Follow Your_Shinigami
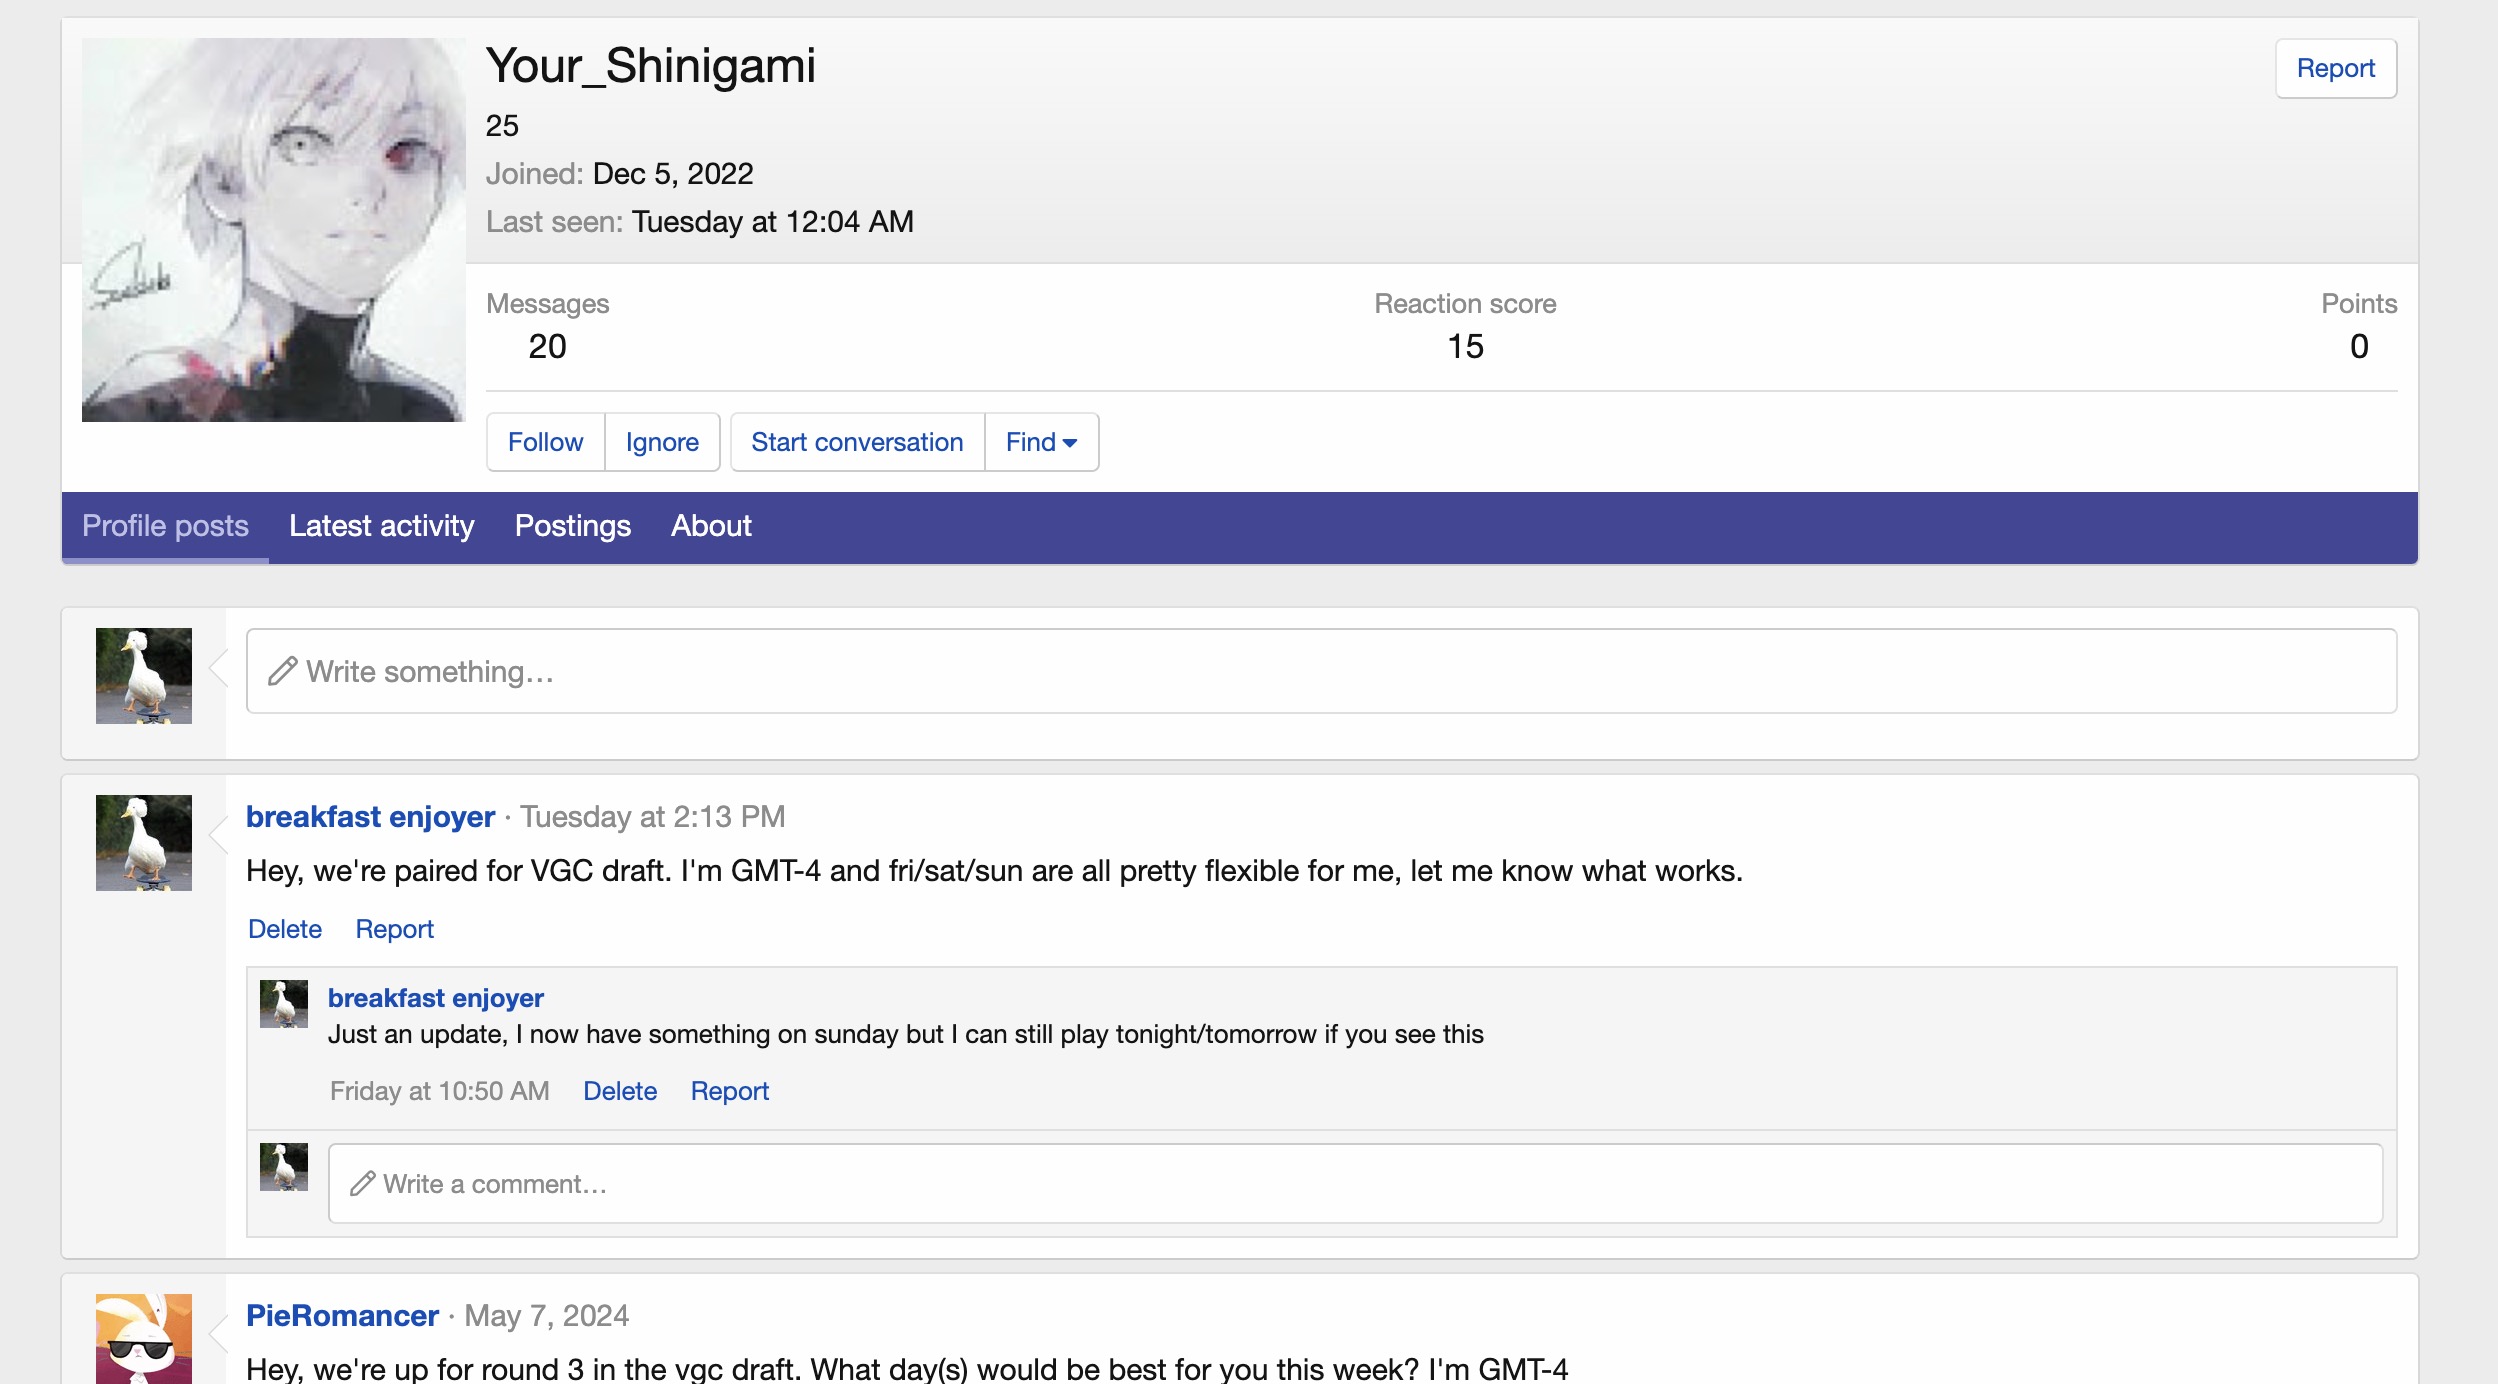Screen dimensions: 2498x1384 point(545,442)
